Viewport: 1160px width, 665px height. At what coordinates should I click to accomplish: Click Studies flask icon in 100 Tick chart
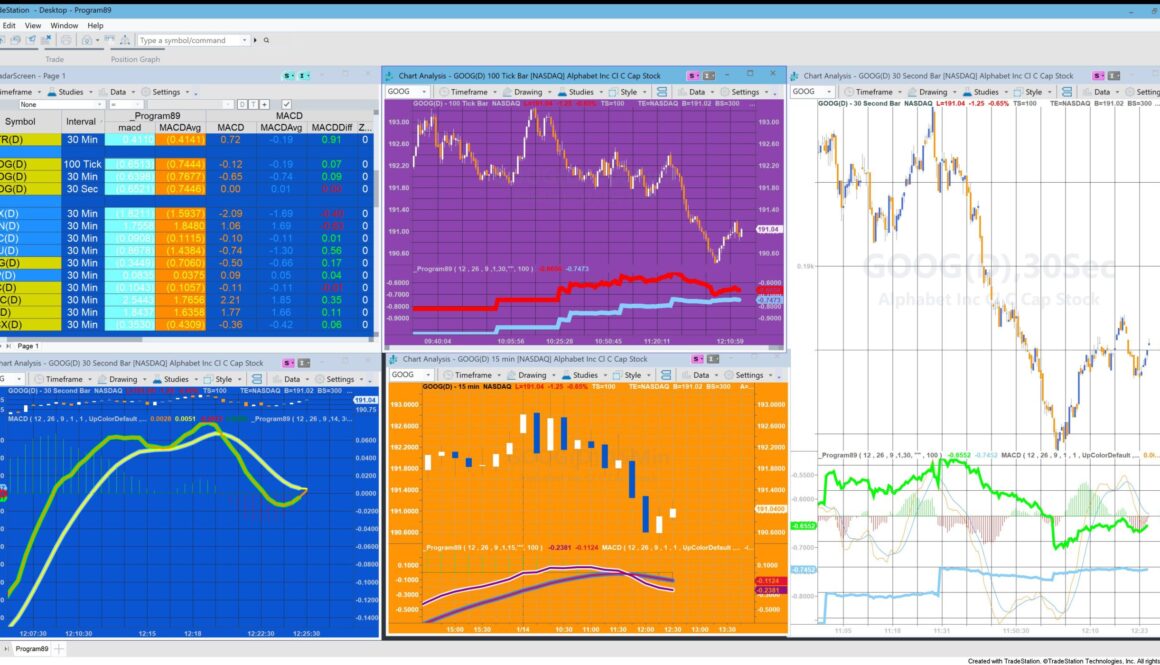pyautogui.click(x=562, y=92)
